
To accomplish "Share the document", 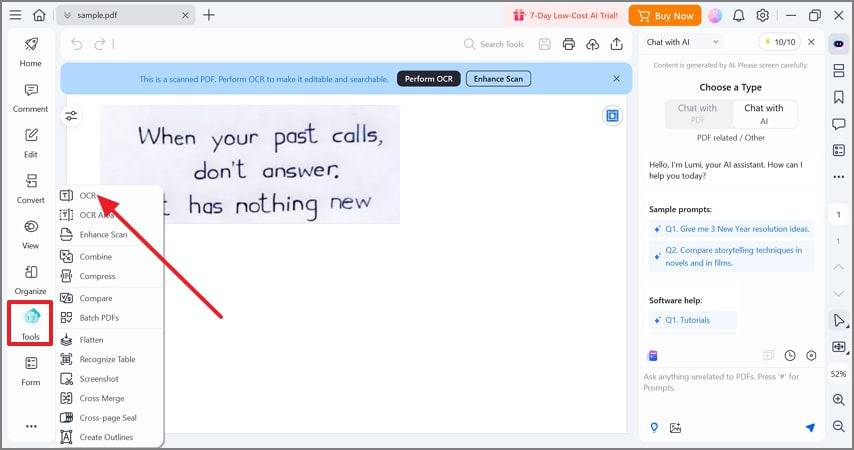I will pos(617,44).
